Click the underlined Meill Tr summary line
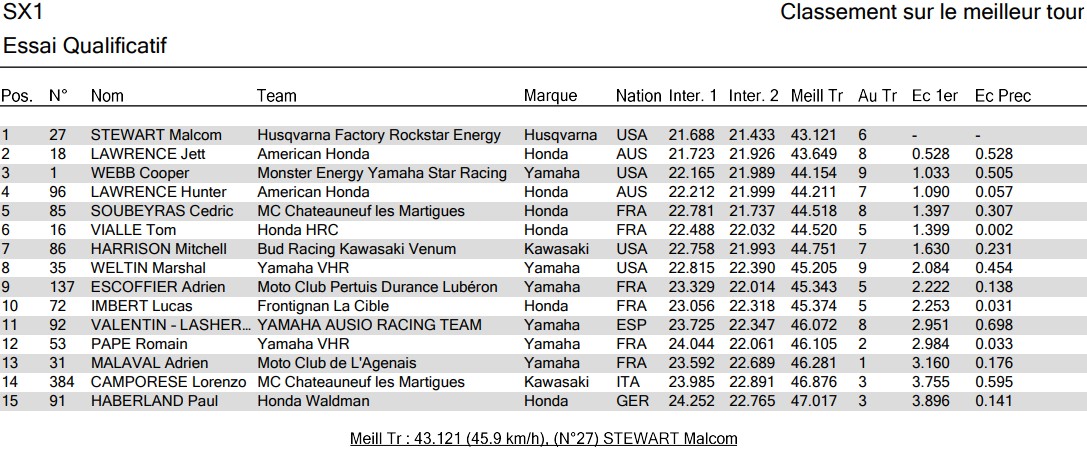1087x457 pixels. pyautogui.click(x=543, y=439)
